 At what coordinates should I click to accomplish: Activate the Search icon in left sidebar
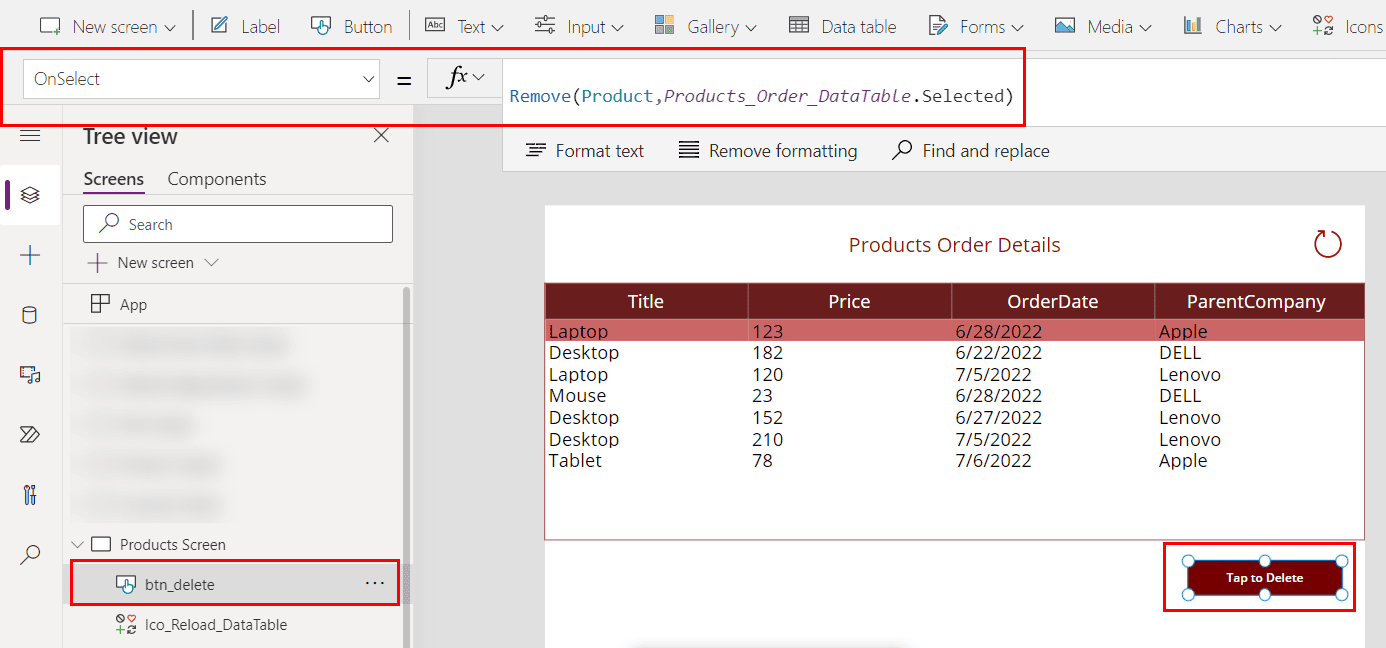tap(30, 554)
